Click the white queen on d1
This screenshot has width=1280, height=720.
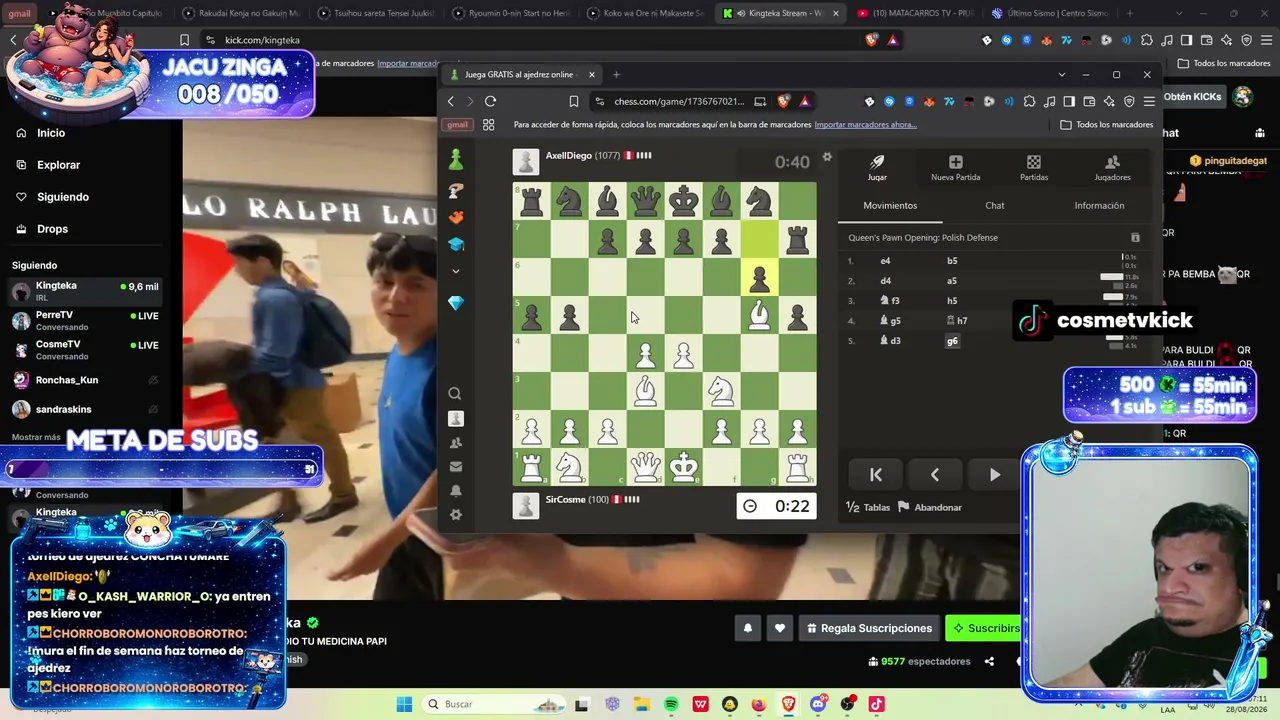[645, 467]
